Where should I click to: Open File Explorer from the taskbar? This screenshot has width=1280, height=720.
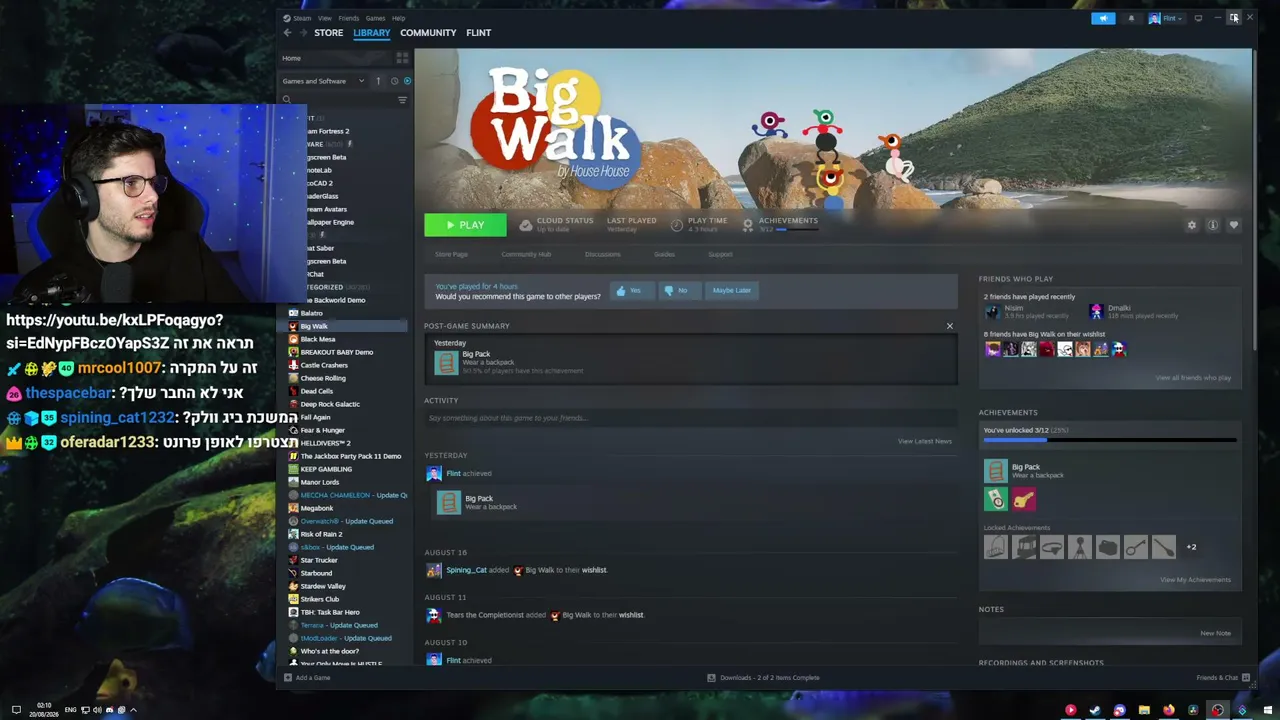[x=1144, y=711]
